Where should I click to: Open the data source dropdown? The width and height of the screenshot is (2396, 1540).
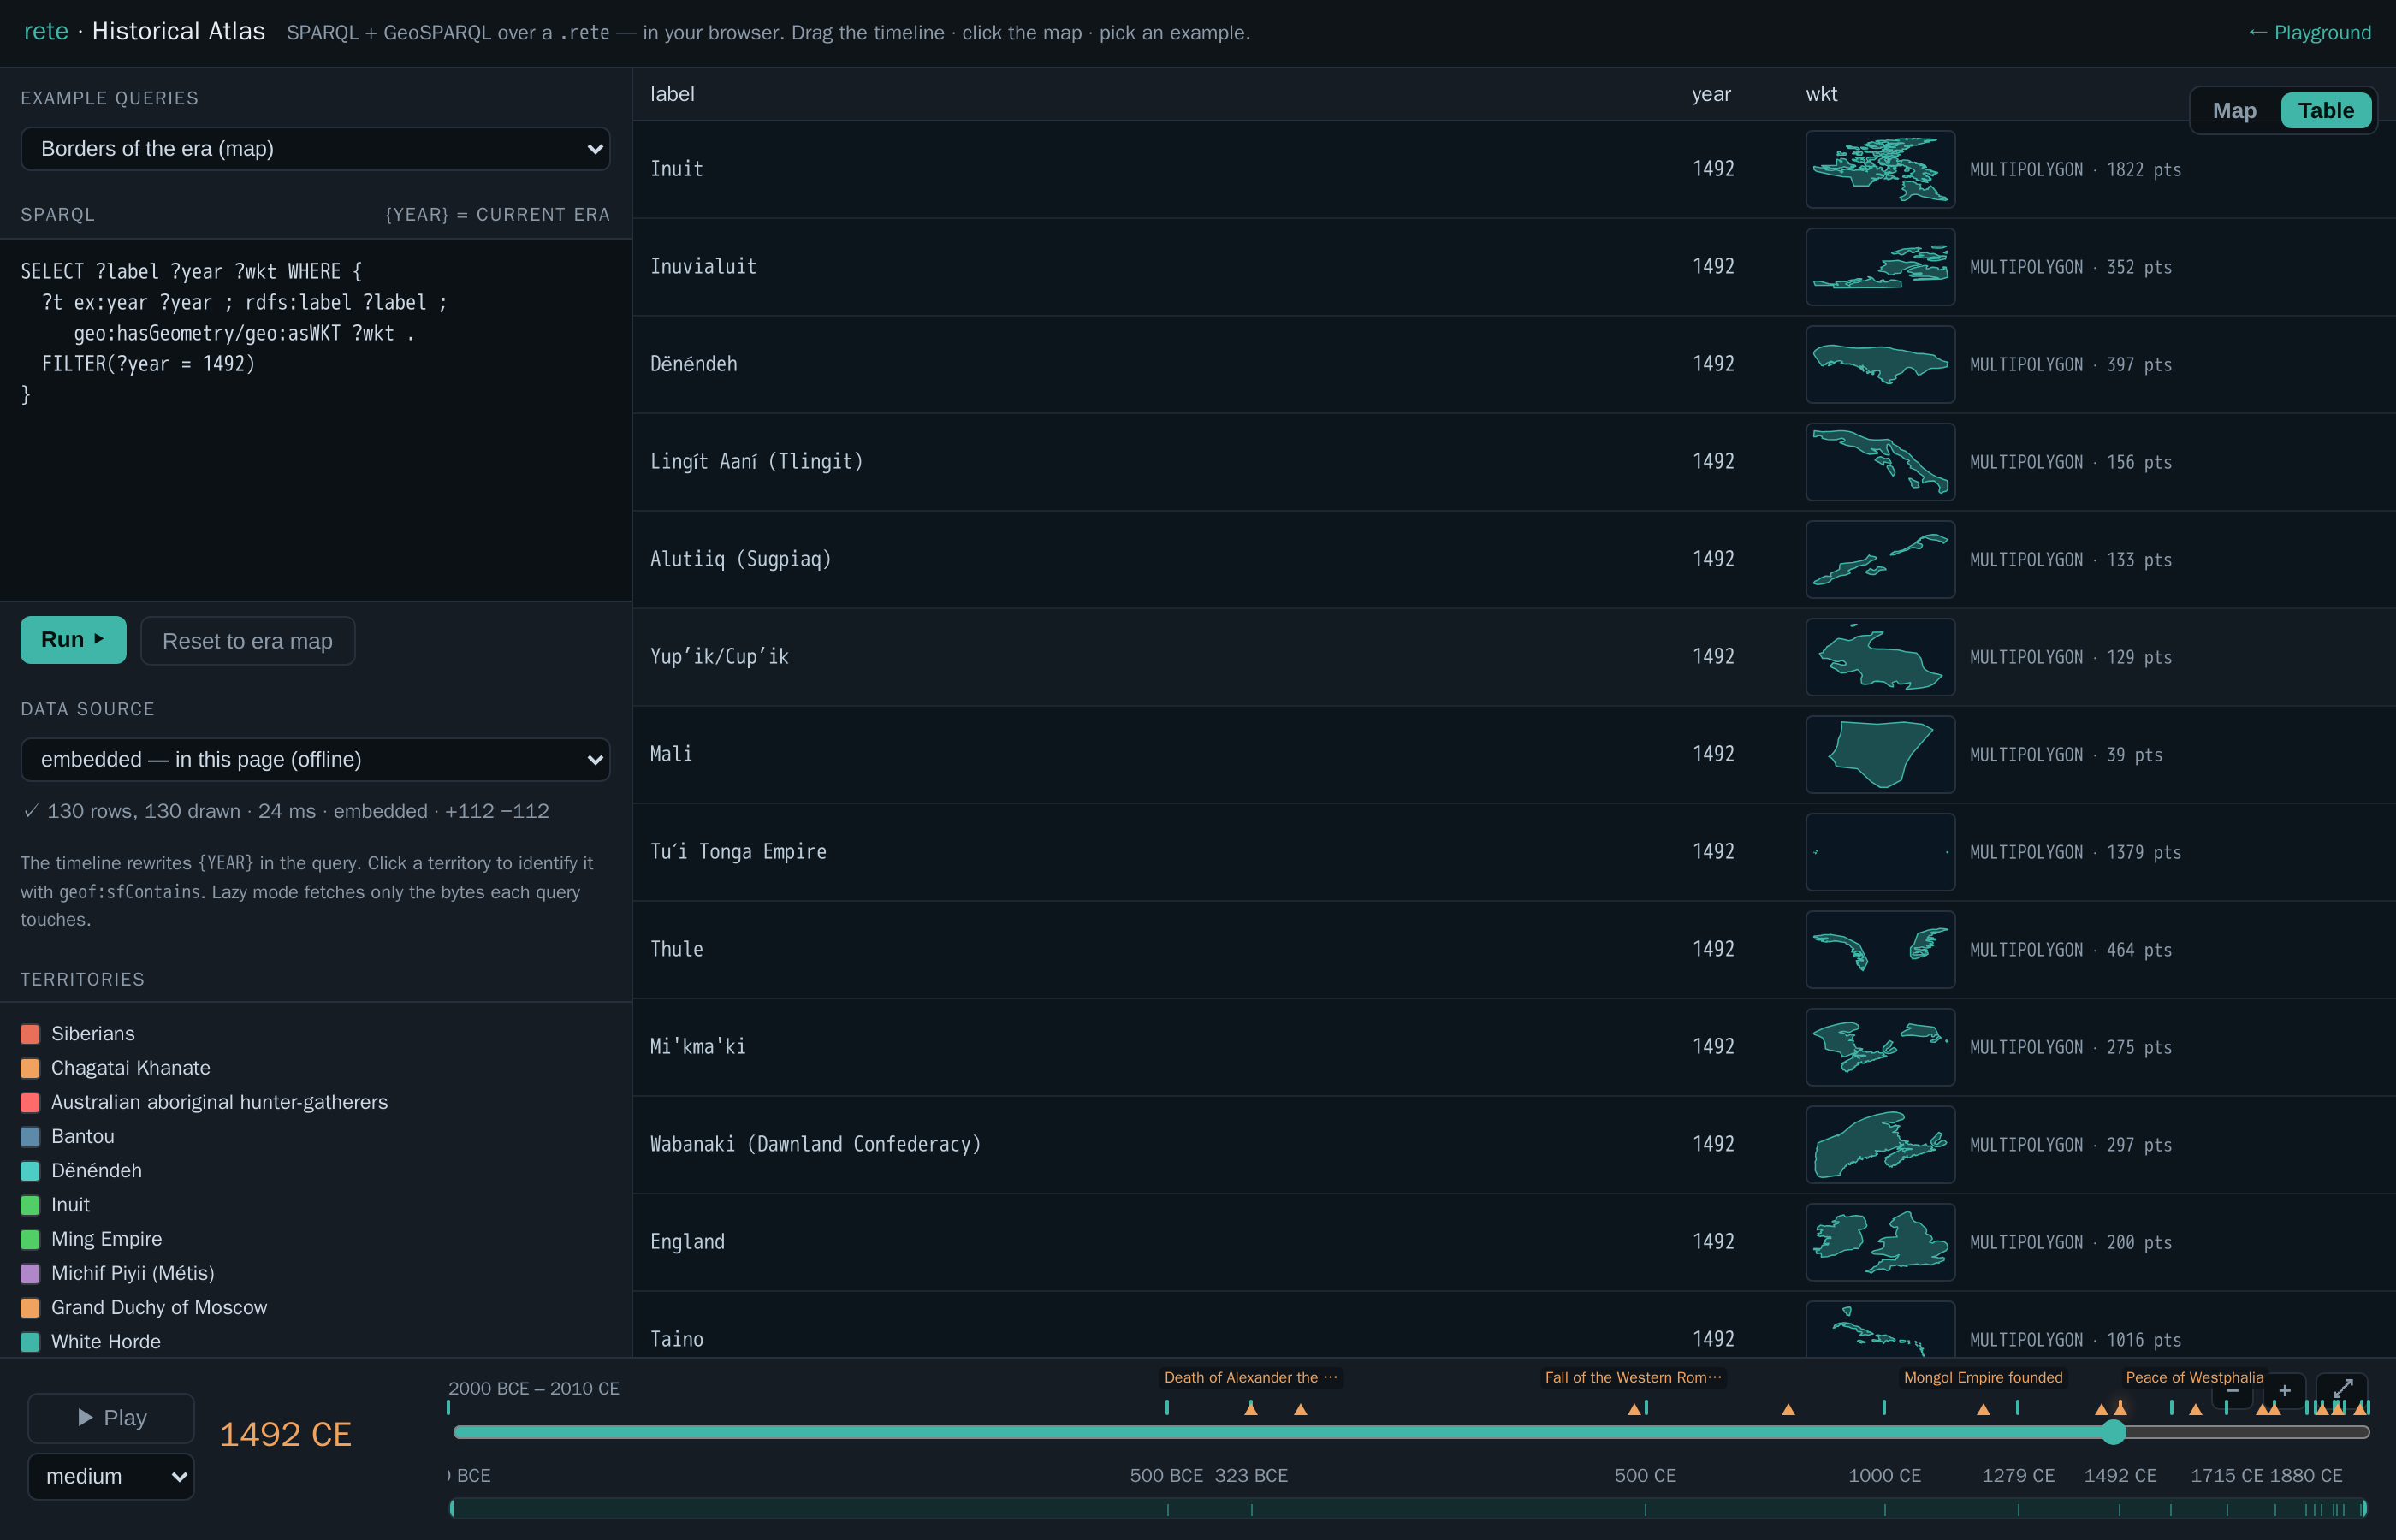[315, 760]
